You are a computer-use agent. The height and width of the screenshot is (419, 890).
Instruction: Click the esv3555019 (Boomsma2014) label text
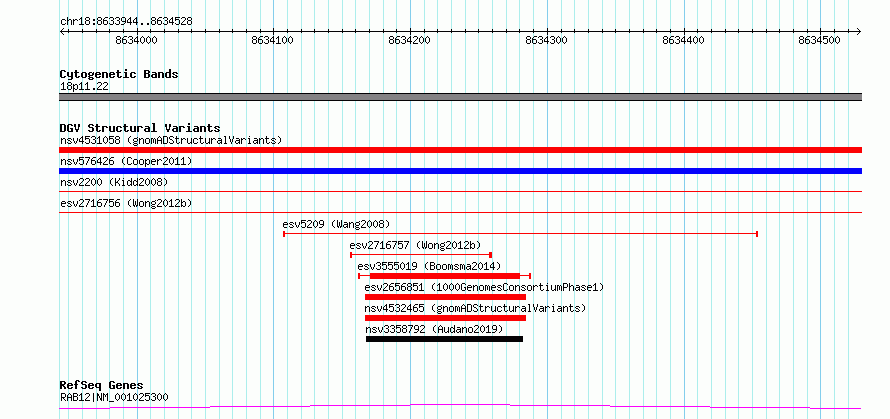coord(429,266)
